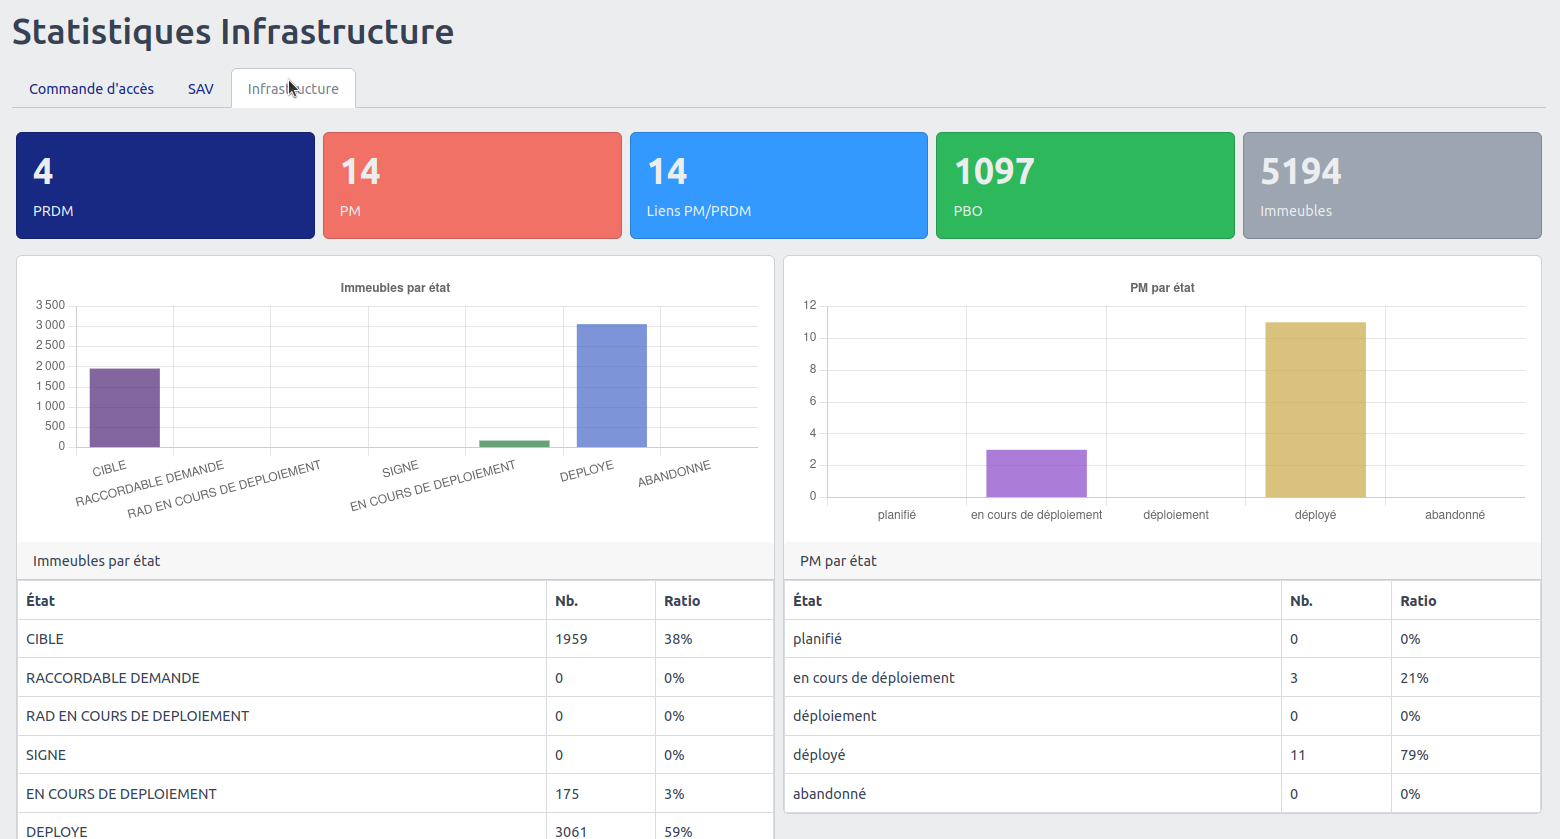Click the blue DEPLOYE bar in chart
This screenshot has width=1560, height=839.
611,386
